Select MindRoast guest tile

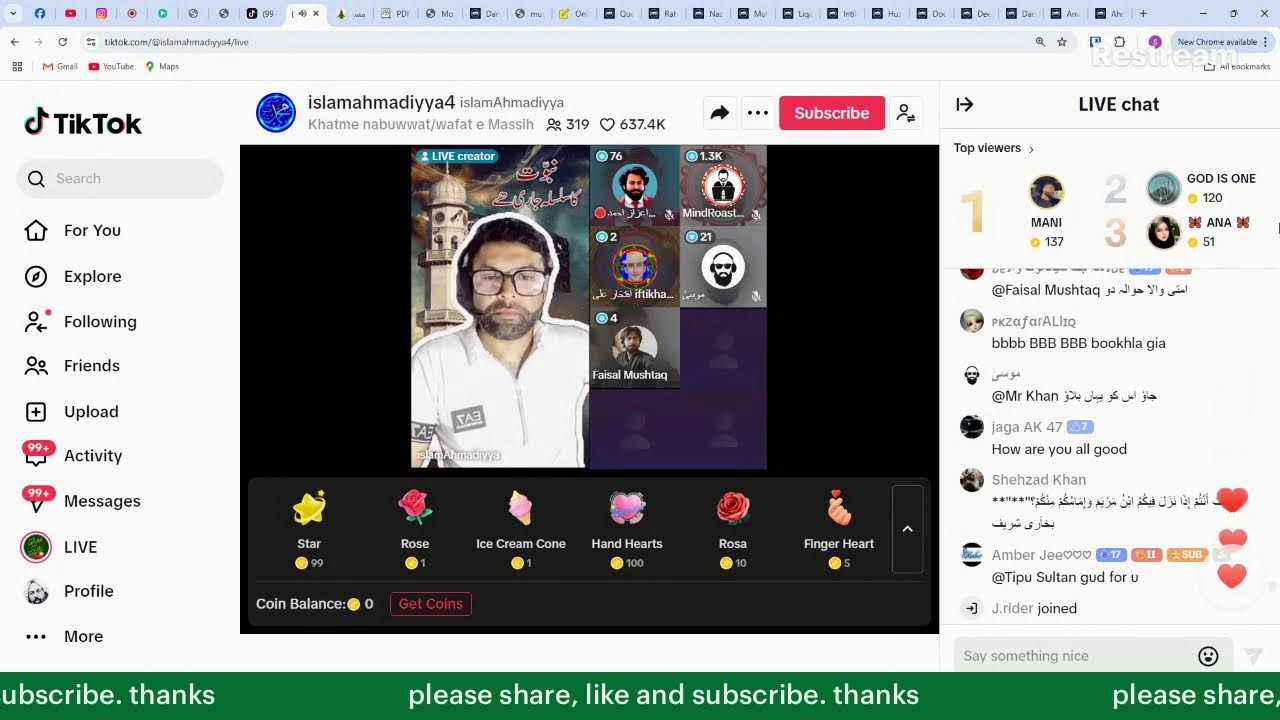(724, 184)
